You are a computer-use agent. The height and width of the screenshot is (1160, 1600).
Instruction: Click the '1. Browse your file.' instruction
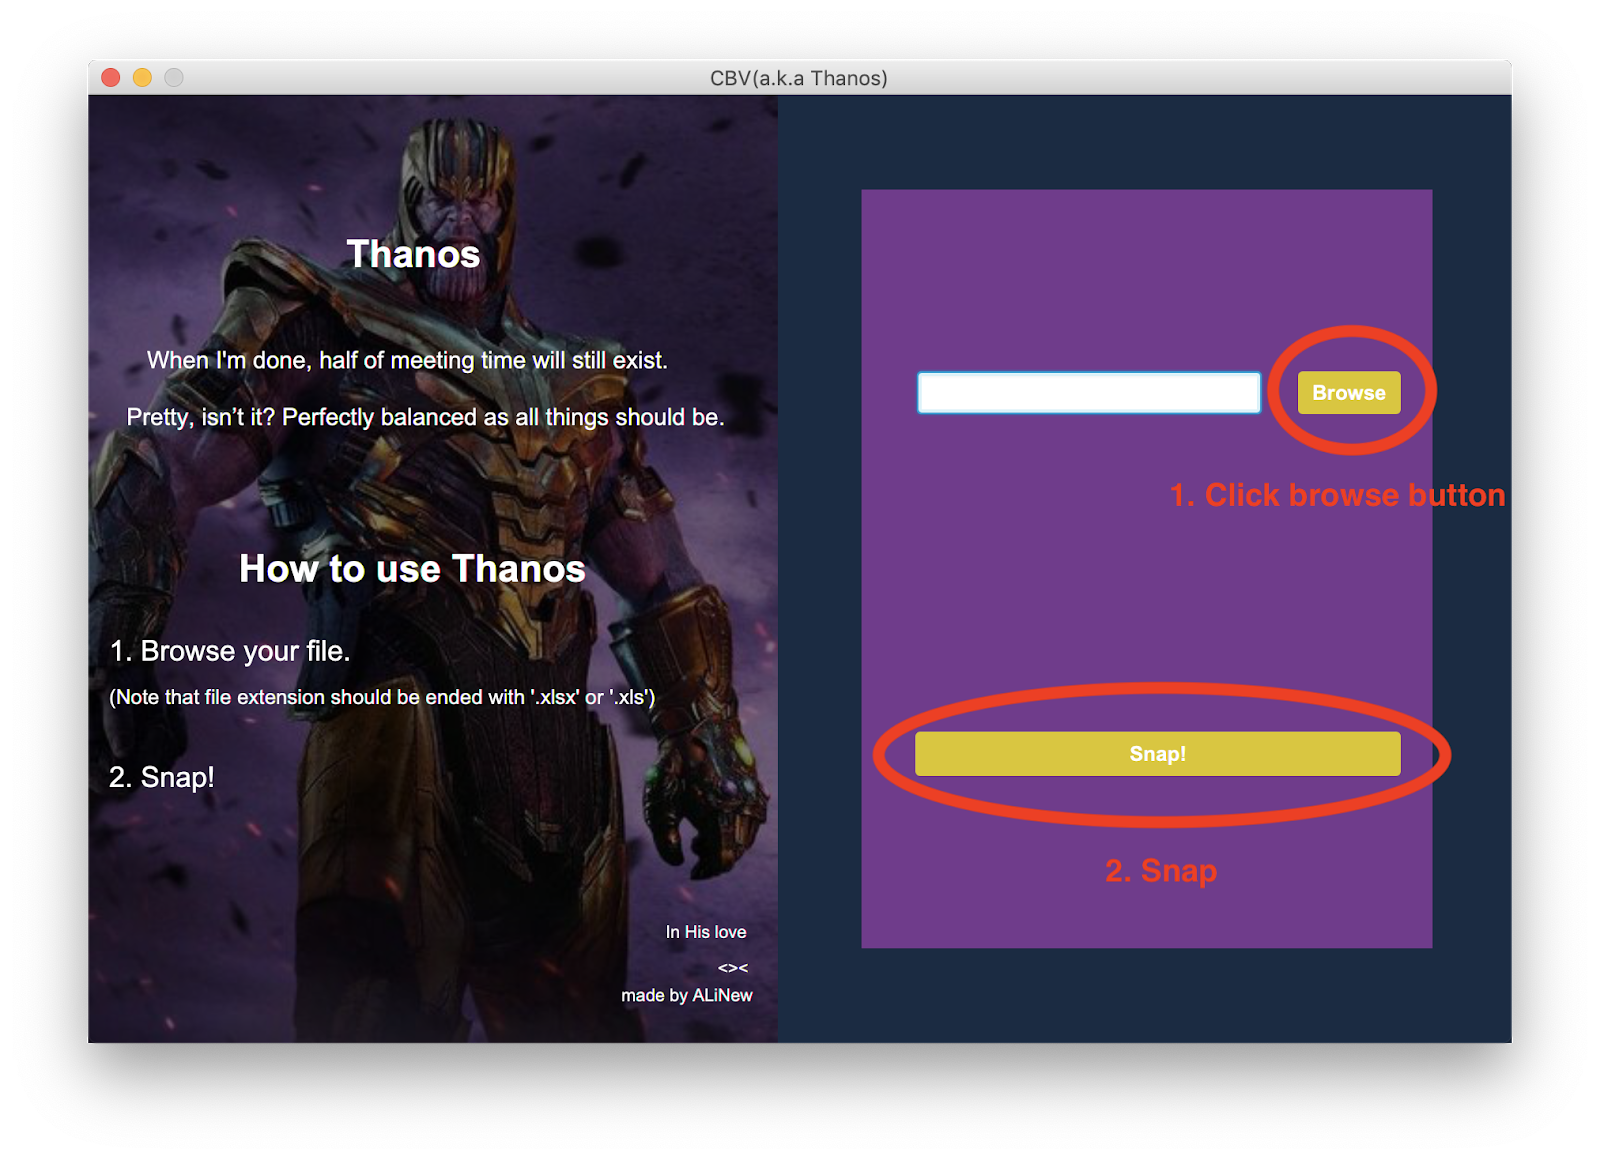(230, 651)
